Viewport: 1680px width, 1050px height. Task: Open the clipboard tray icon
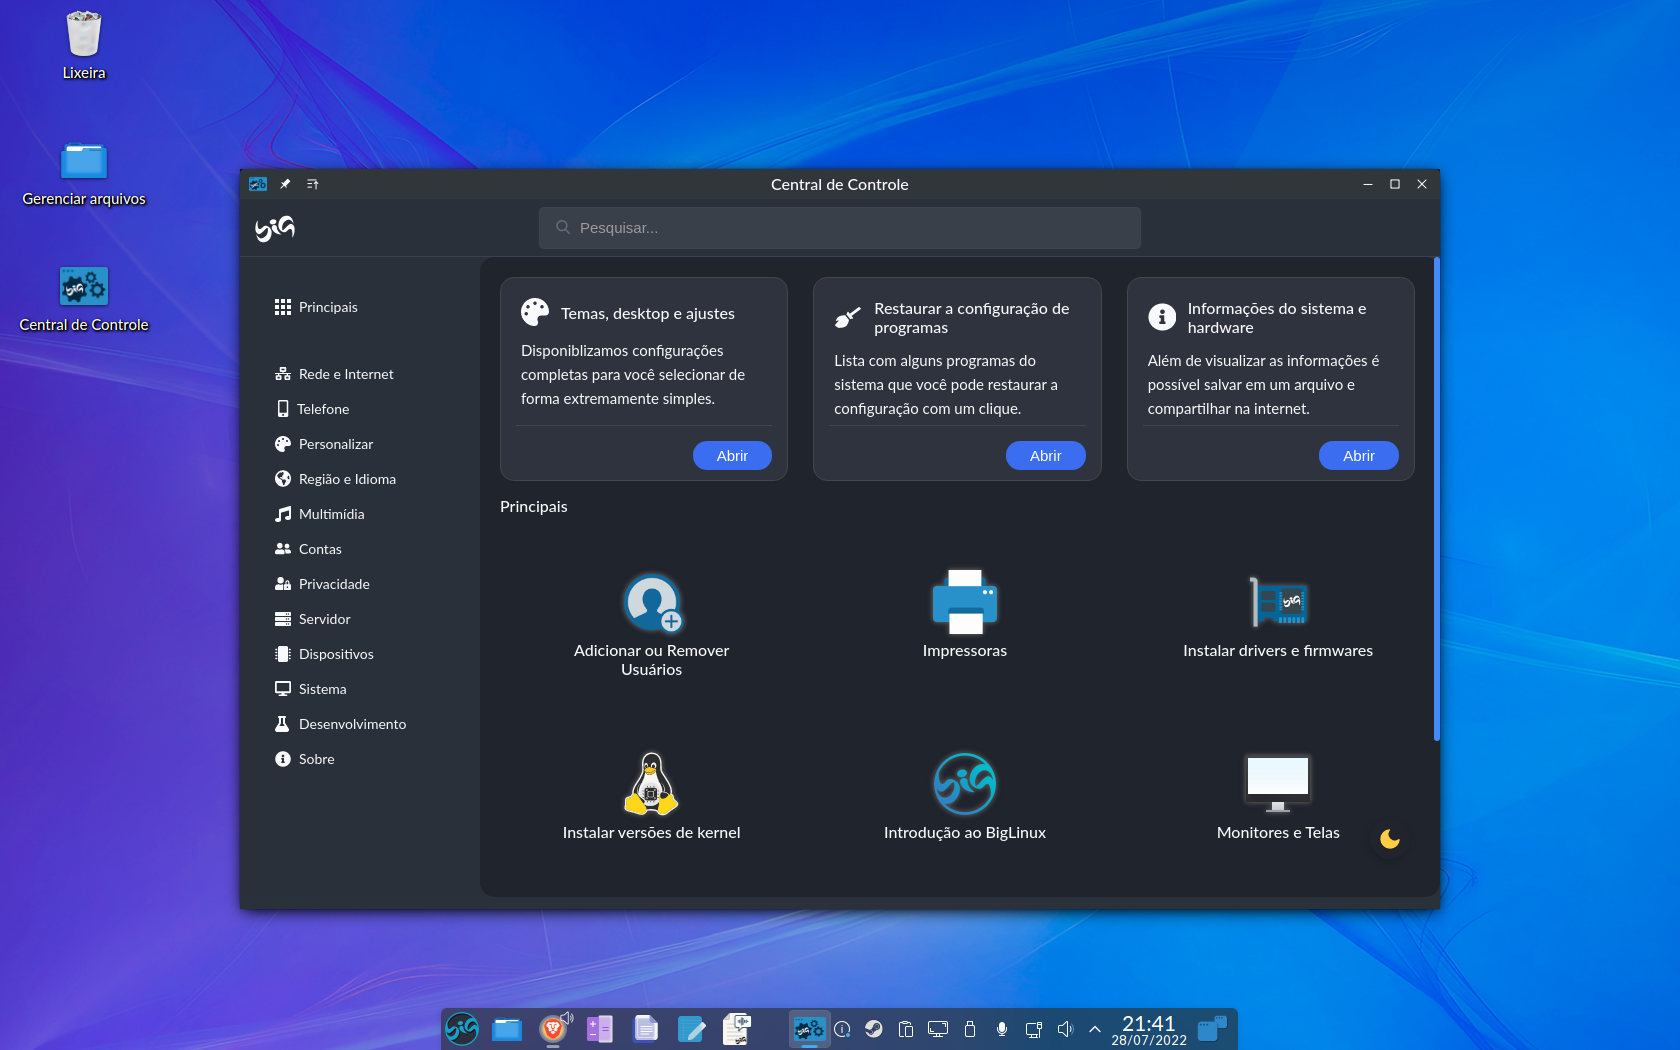(x=906, y=1029)
